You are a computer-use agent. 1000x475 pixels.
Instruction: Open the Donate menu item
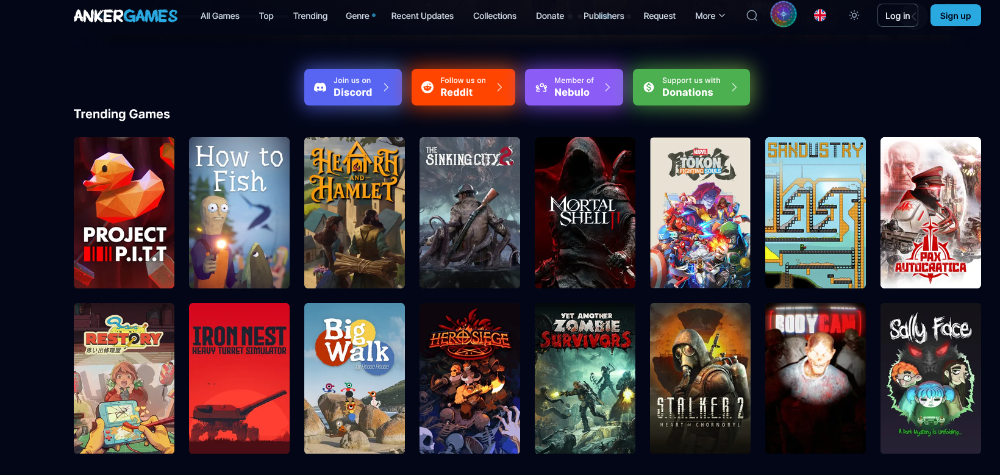pos(550,16)
